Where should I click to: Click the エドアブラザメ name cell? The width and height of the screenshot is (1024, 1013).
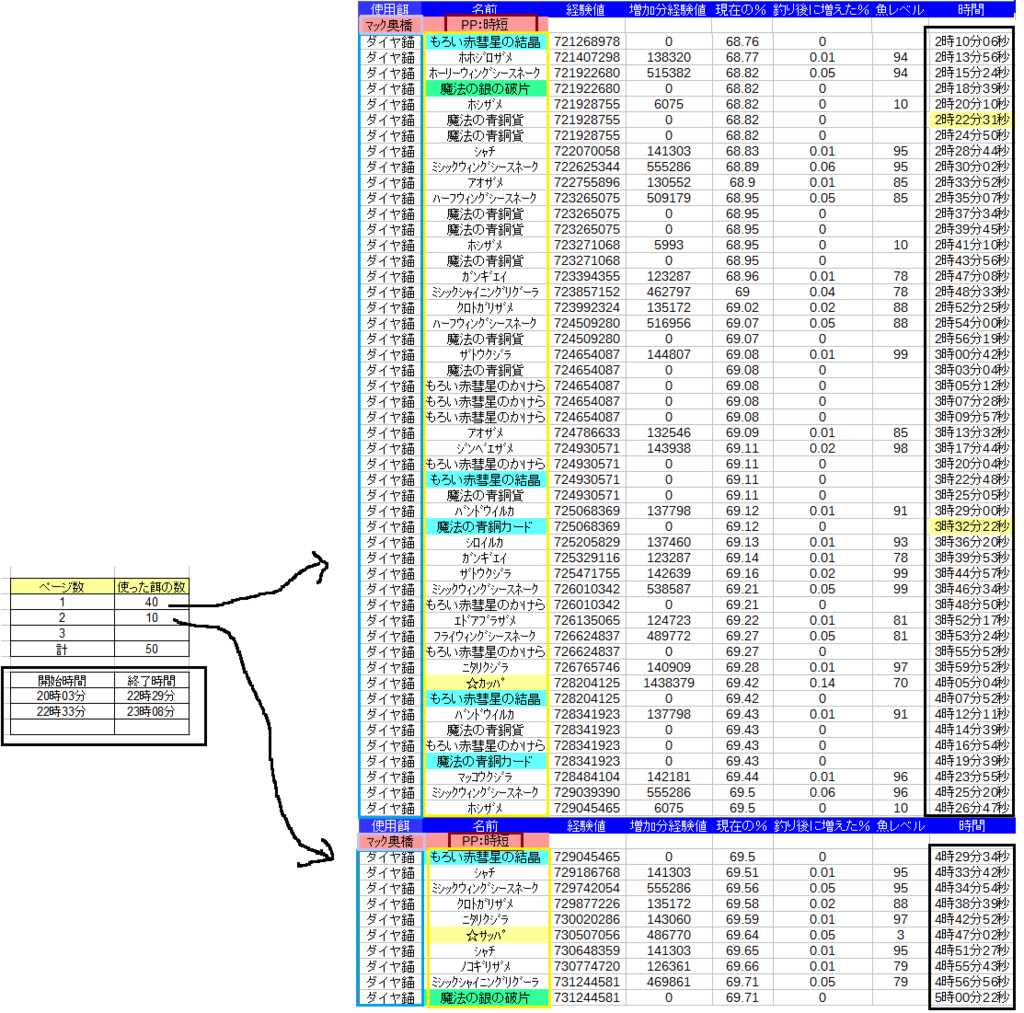pos(485,620)
